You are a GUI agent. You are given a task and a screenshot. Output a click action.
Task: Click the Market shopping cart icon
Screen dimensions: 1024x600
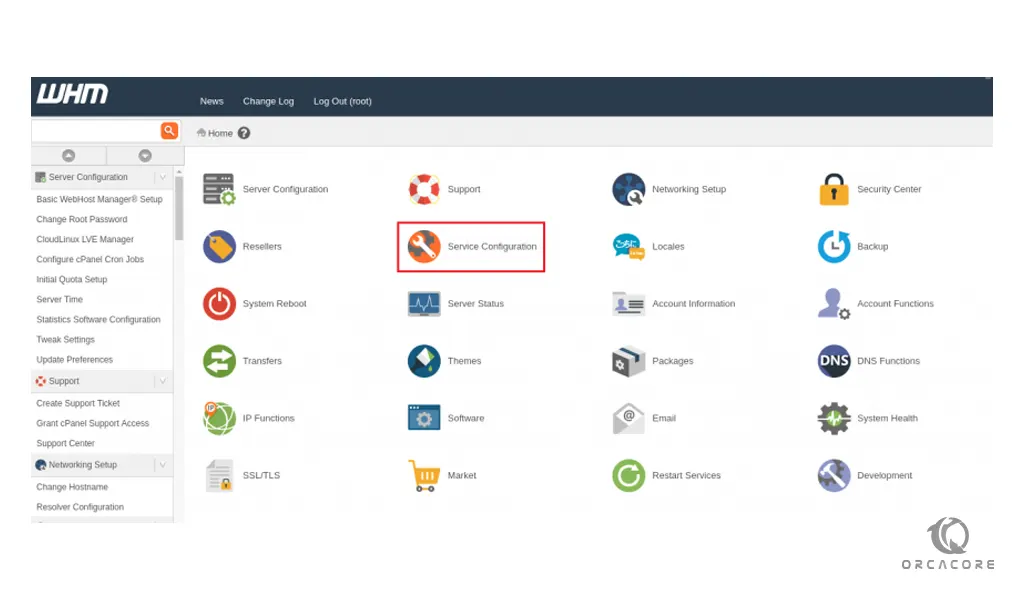[424, 476]
